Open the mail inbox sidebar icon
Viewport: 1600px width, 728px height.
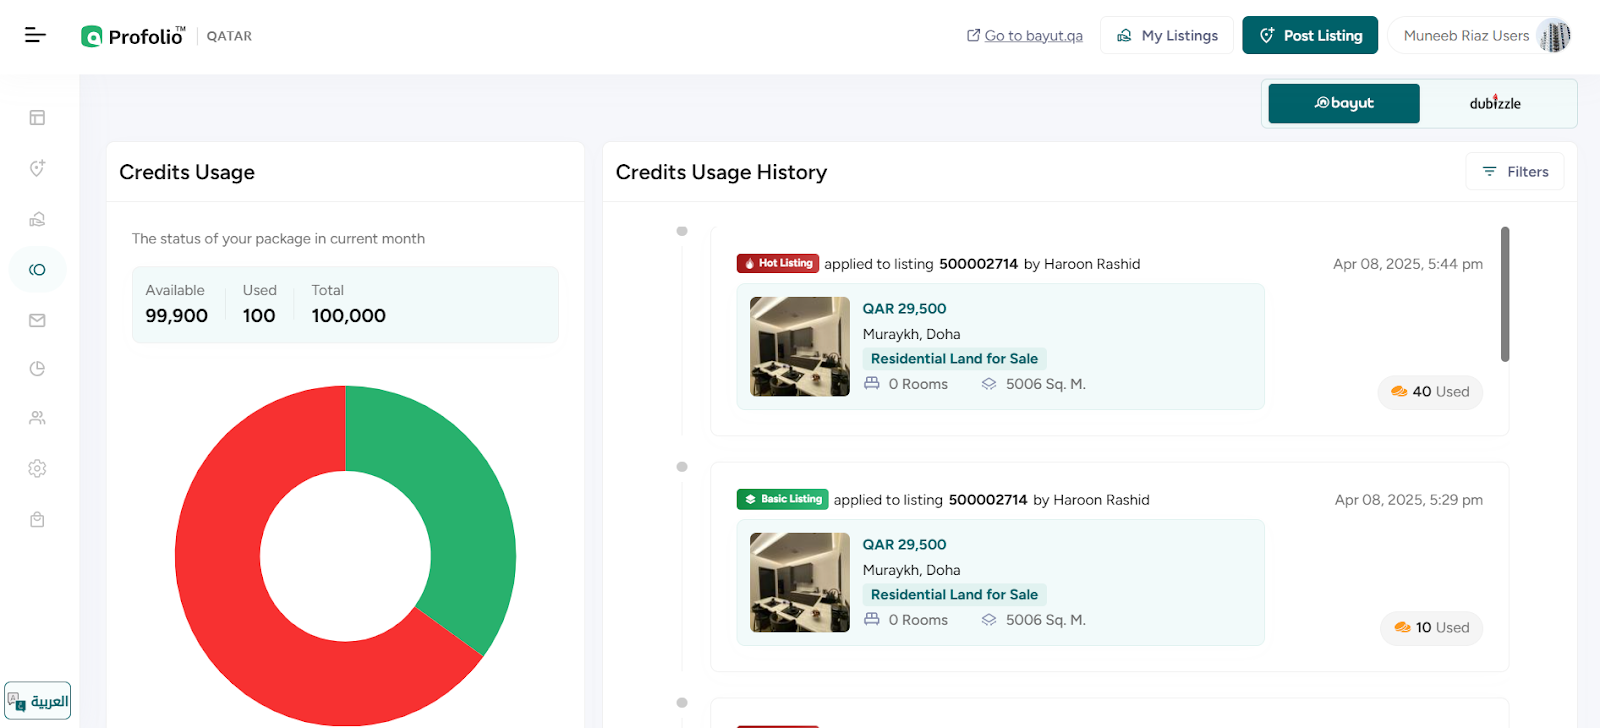pos(37,320)
